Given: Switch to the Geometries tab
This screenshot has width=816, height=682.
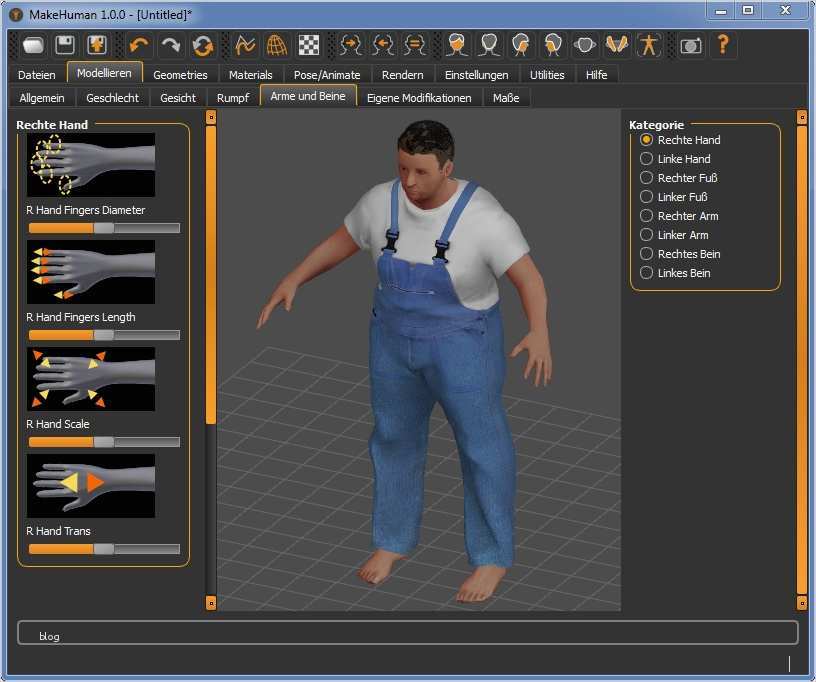Looking at the screenshot, I should point(182,74).
